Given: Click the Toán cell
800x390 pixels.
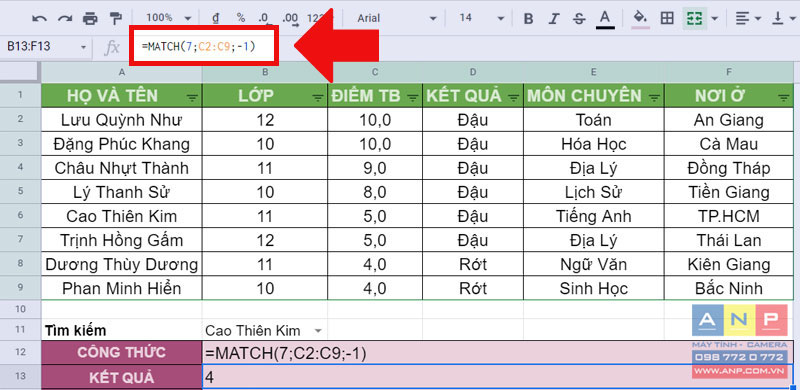Looking at the screenshot, I should 594,120.
